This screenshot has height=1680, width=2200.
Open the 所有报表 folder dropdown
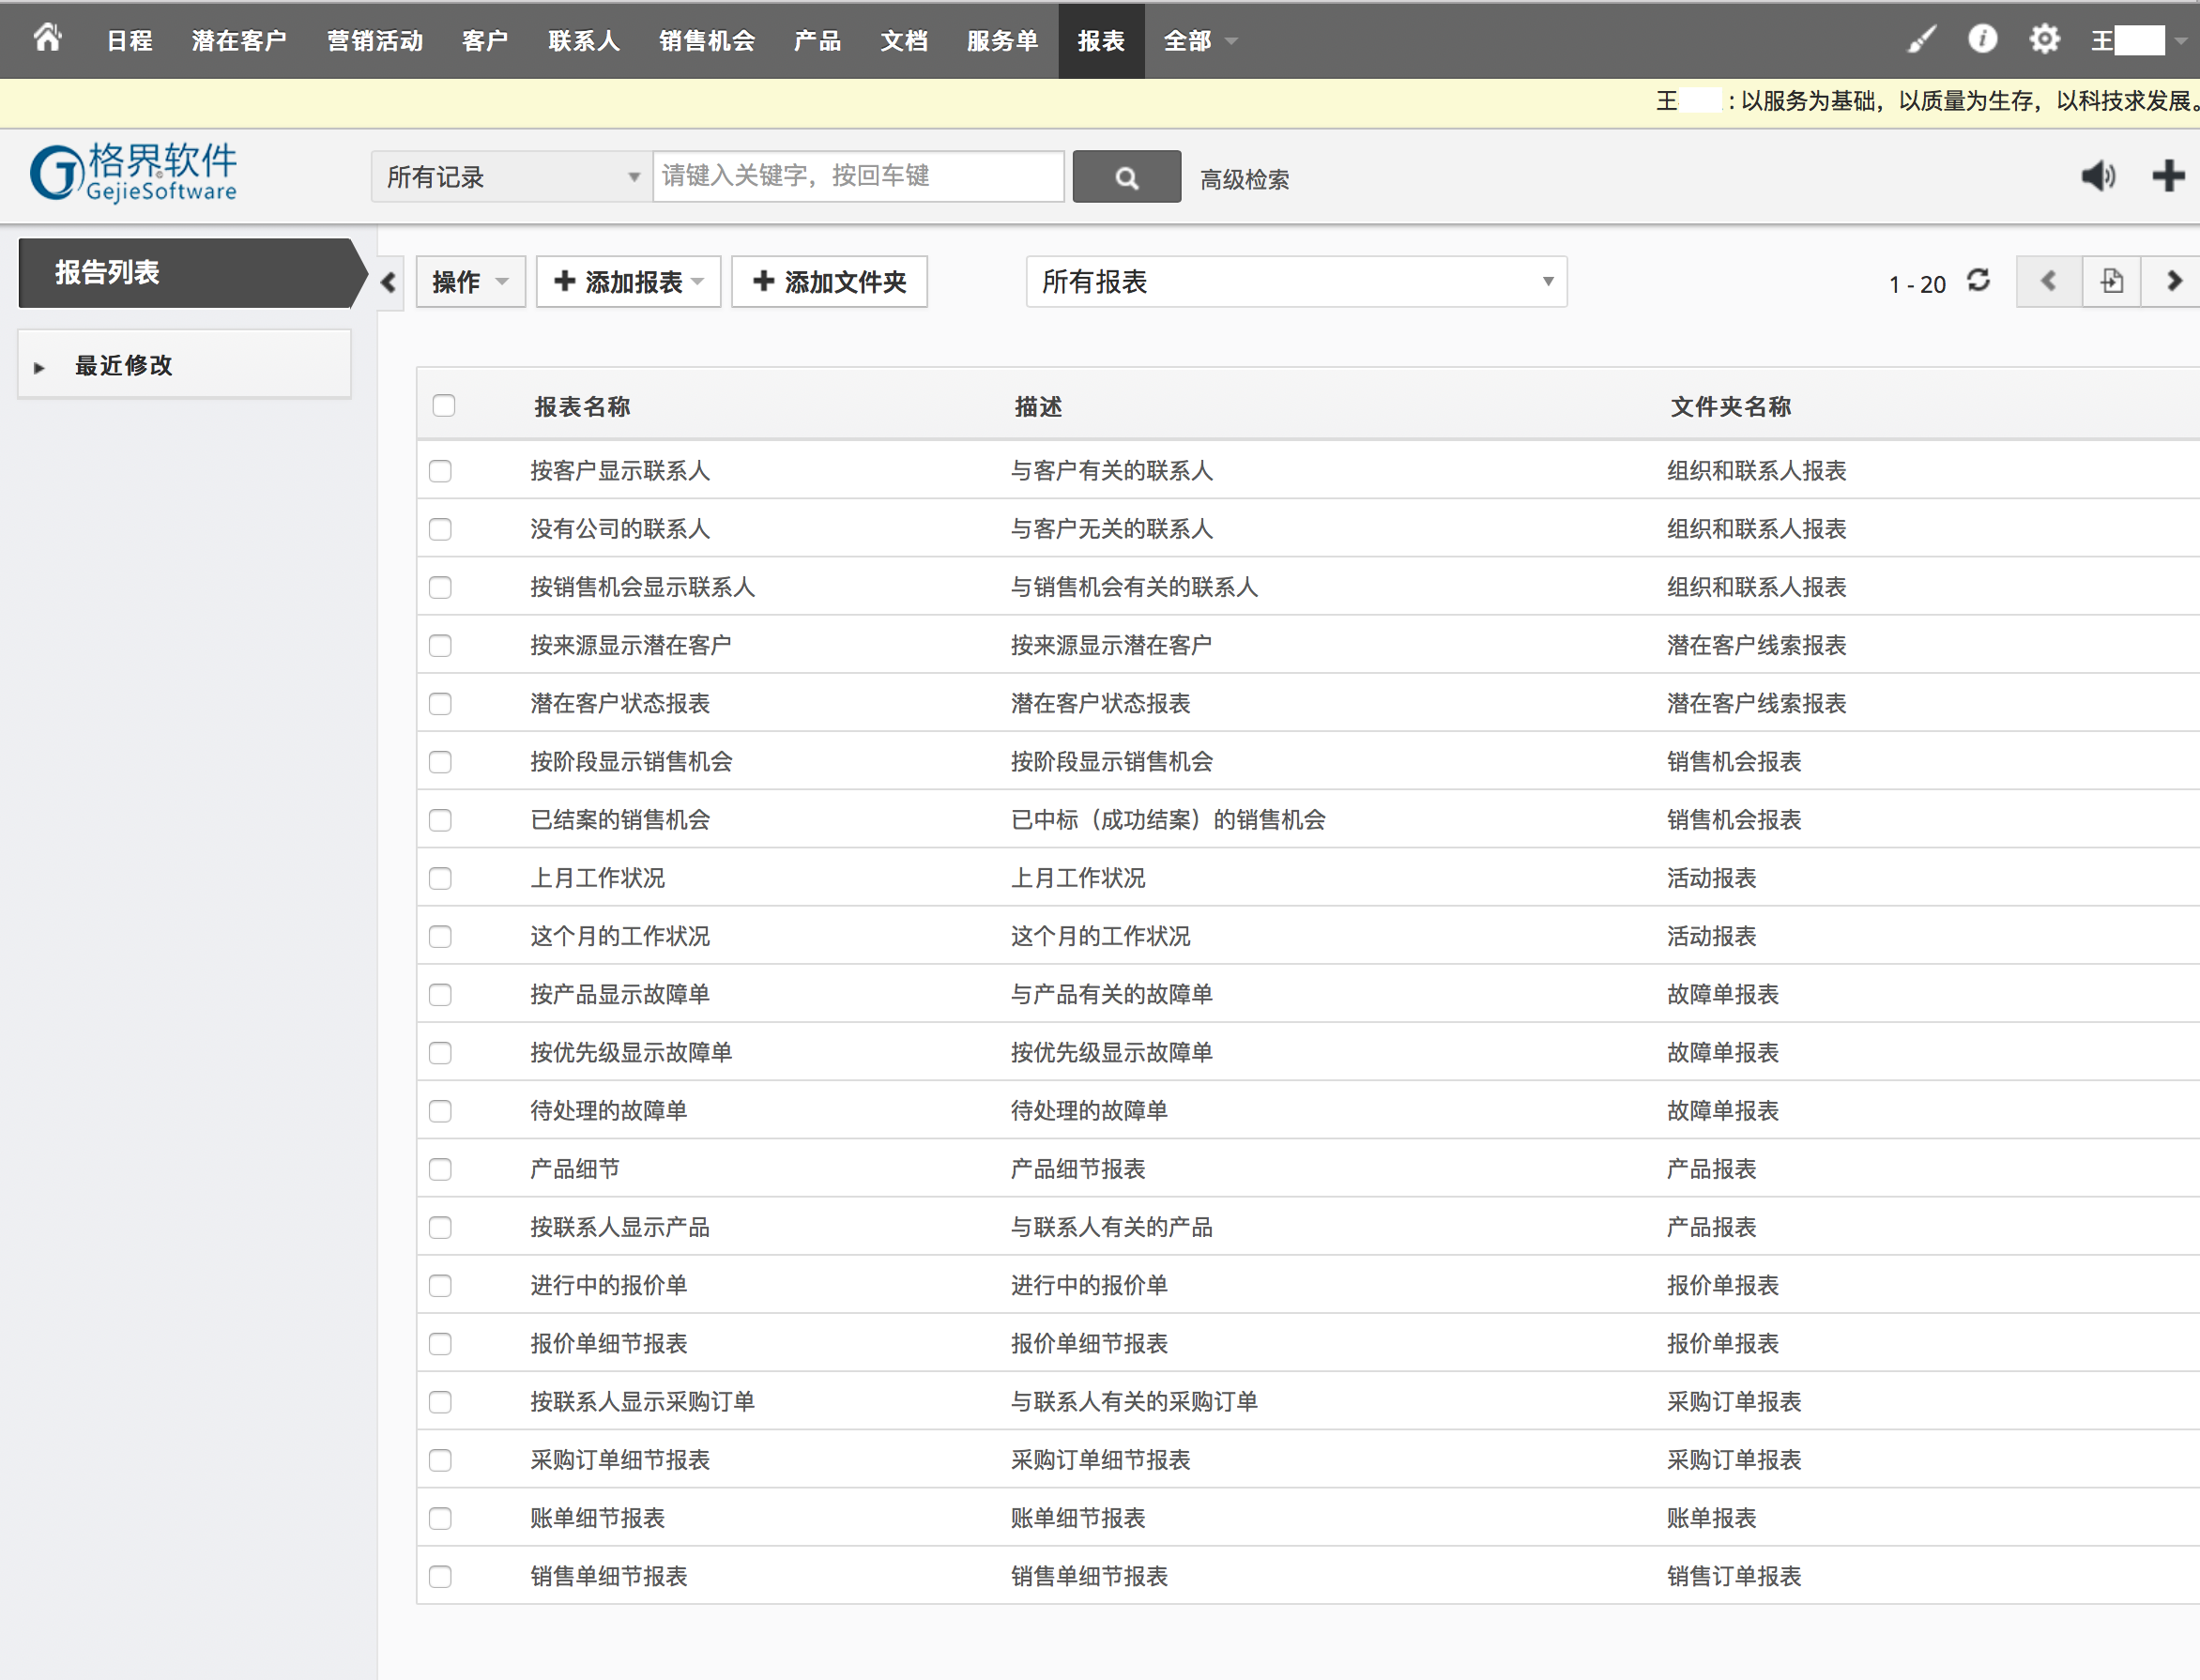(1295, 282)
